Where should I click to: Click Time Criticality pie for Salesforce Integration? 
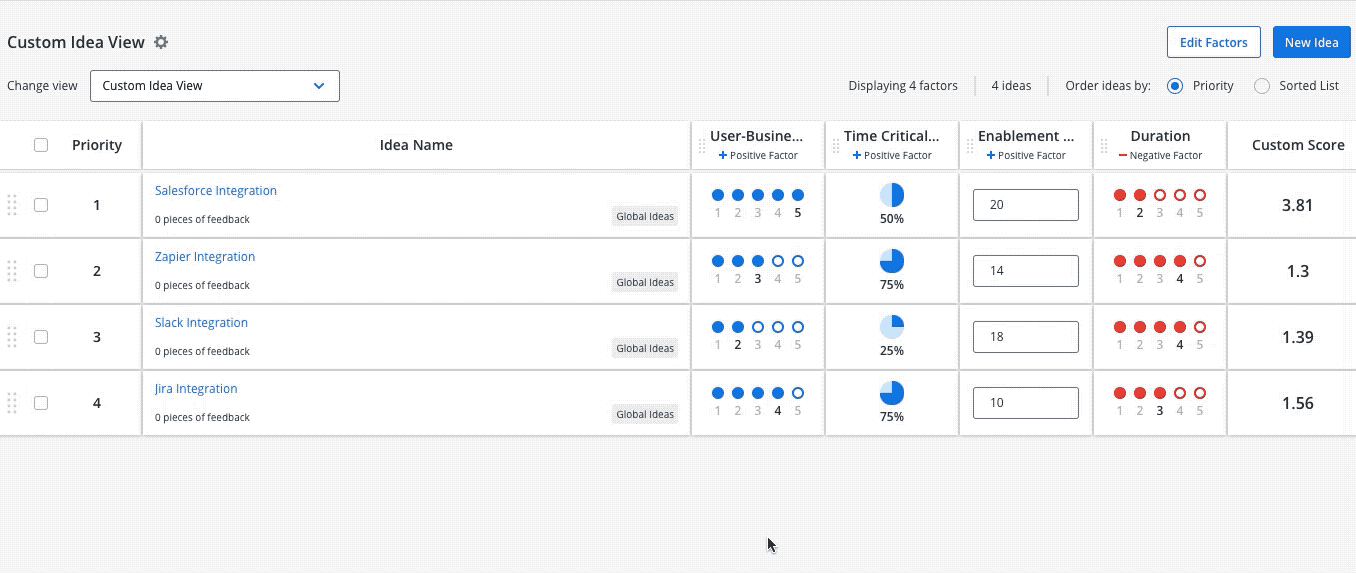pos(891,196)
